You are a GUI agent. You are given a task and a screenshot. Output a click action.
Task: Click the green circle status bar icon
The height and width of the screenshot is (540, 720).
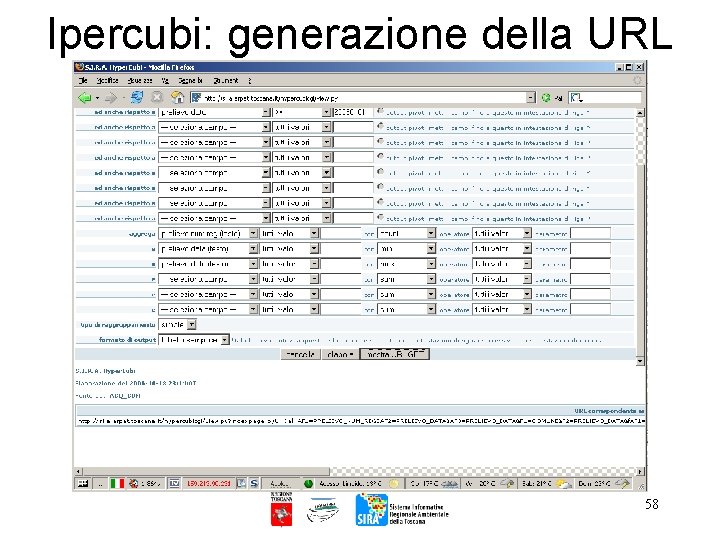point(309,483)
